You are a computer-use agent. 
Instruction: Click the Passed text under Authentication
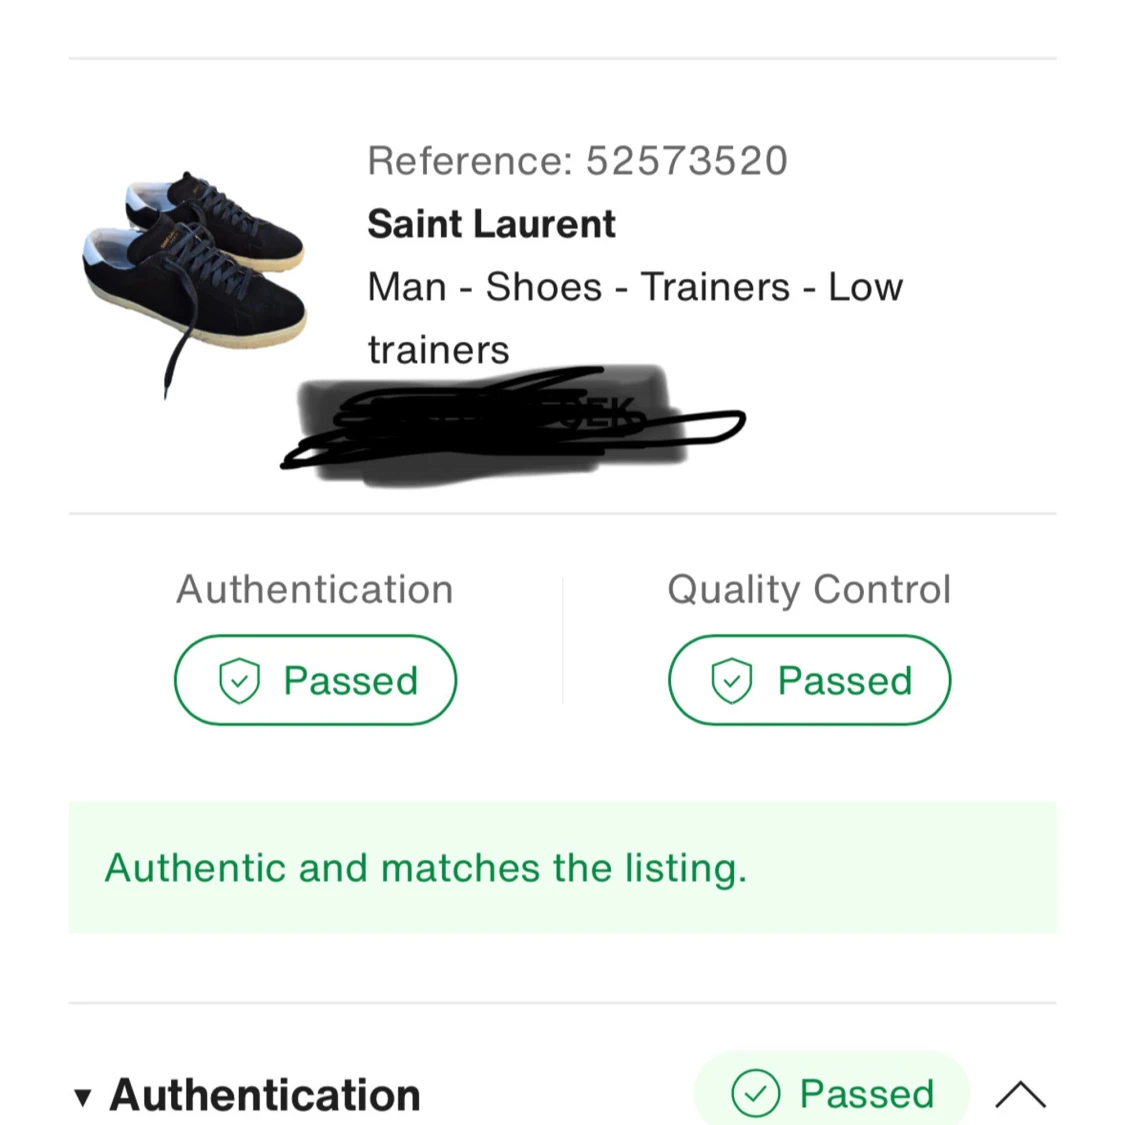[351, 680]
